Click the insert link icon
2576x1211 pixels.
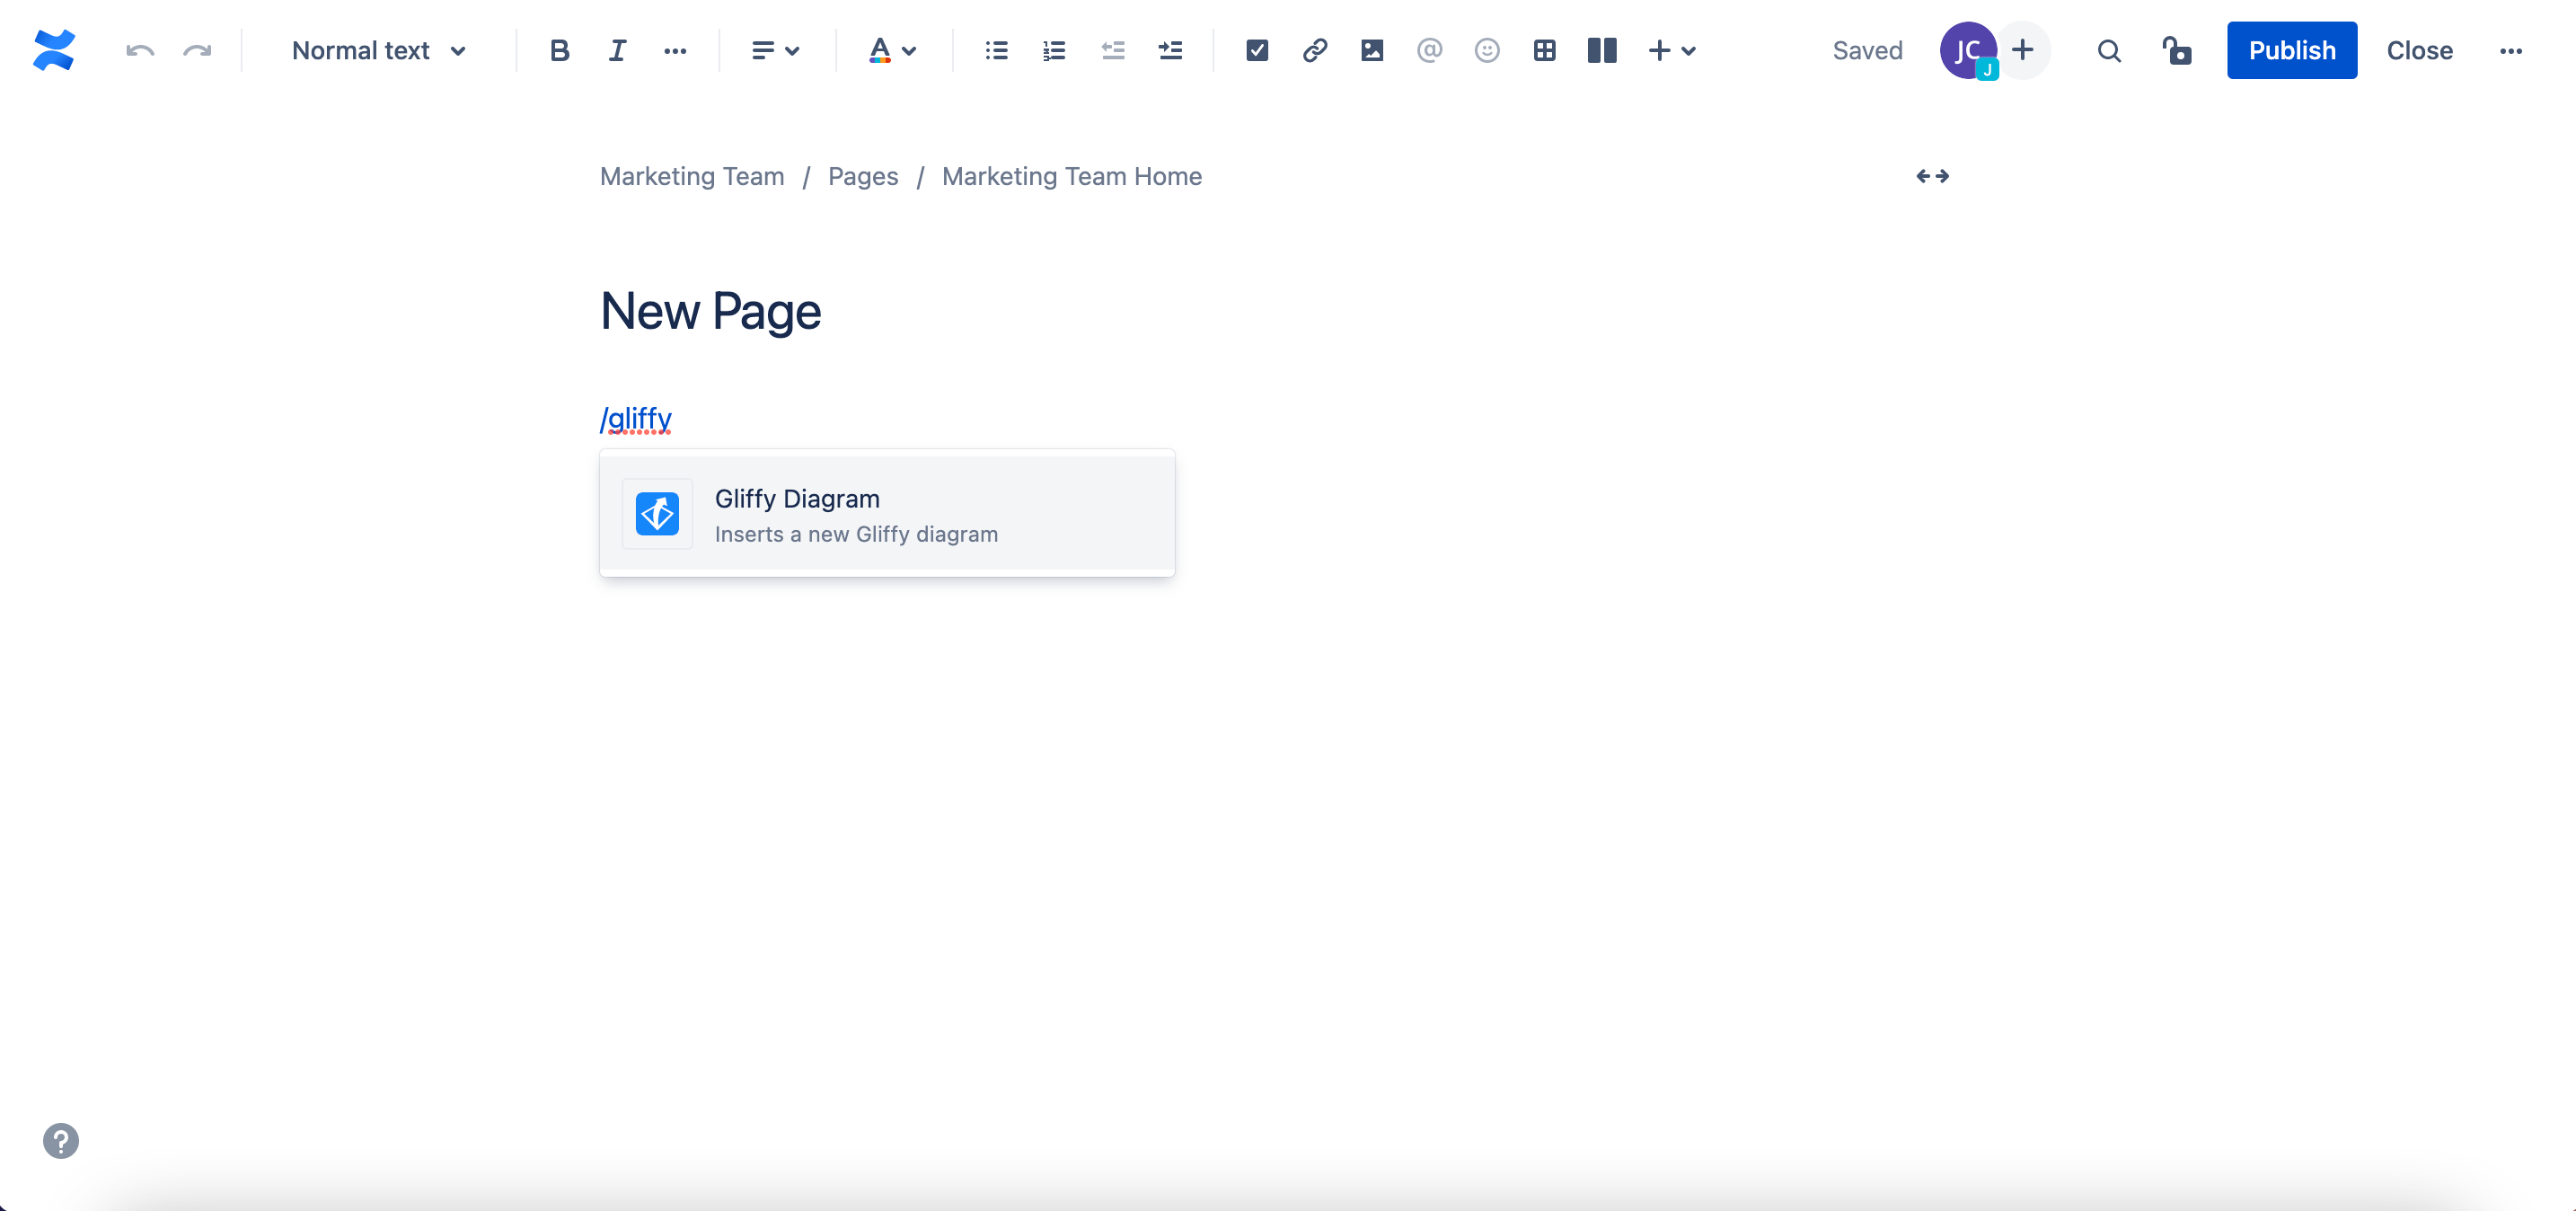[1312, 49]
